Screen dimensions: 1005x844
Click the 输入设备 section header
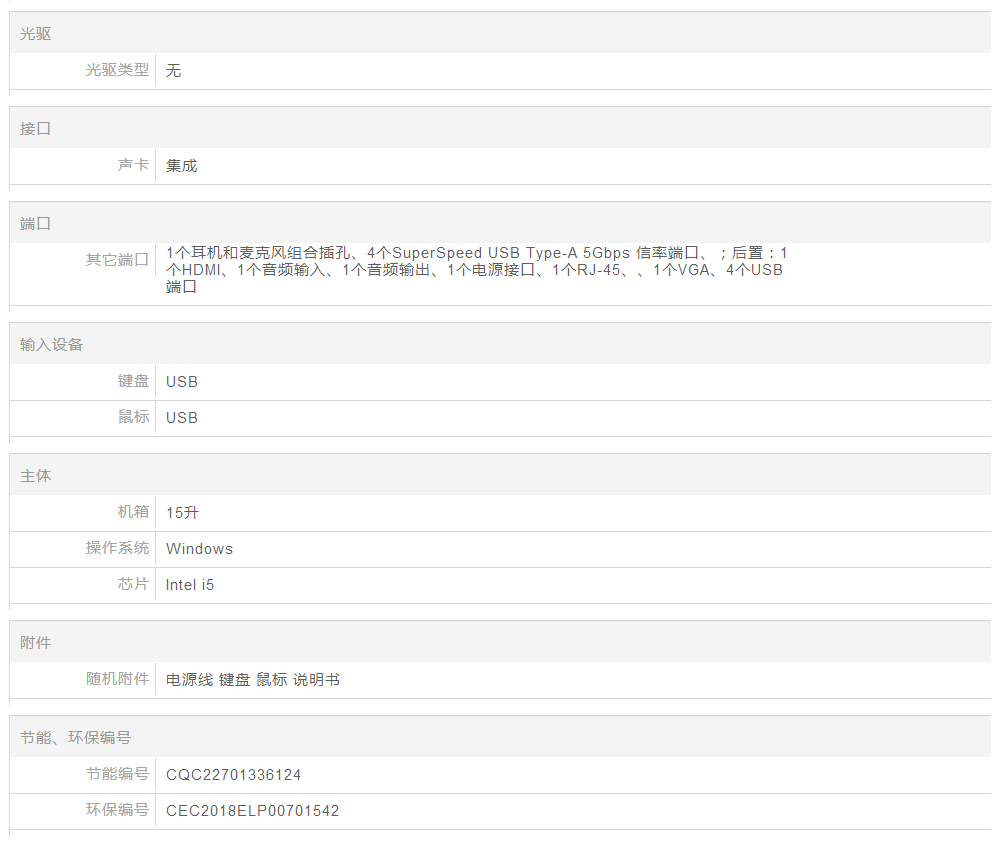click(x=52, y=345)
